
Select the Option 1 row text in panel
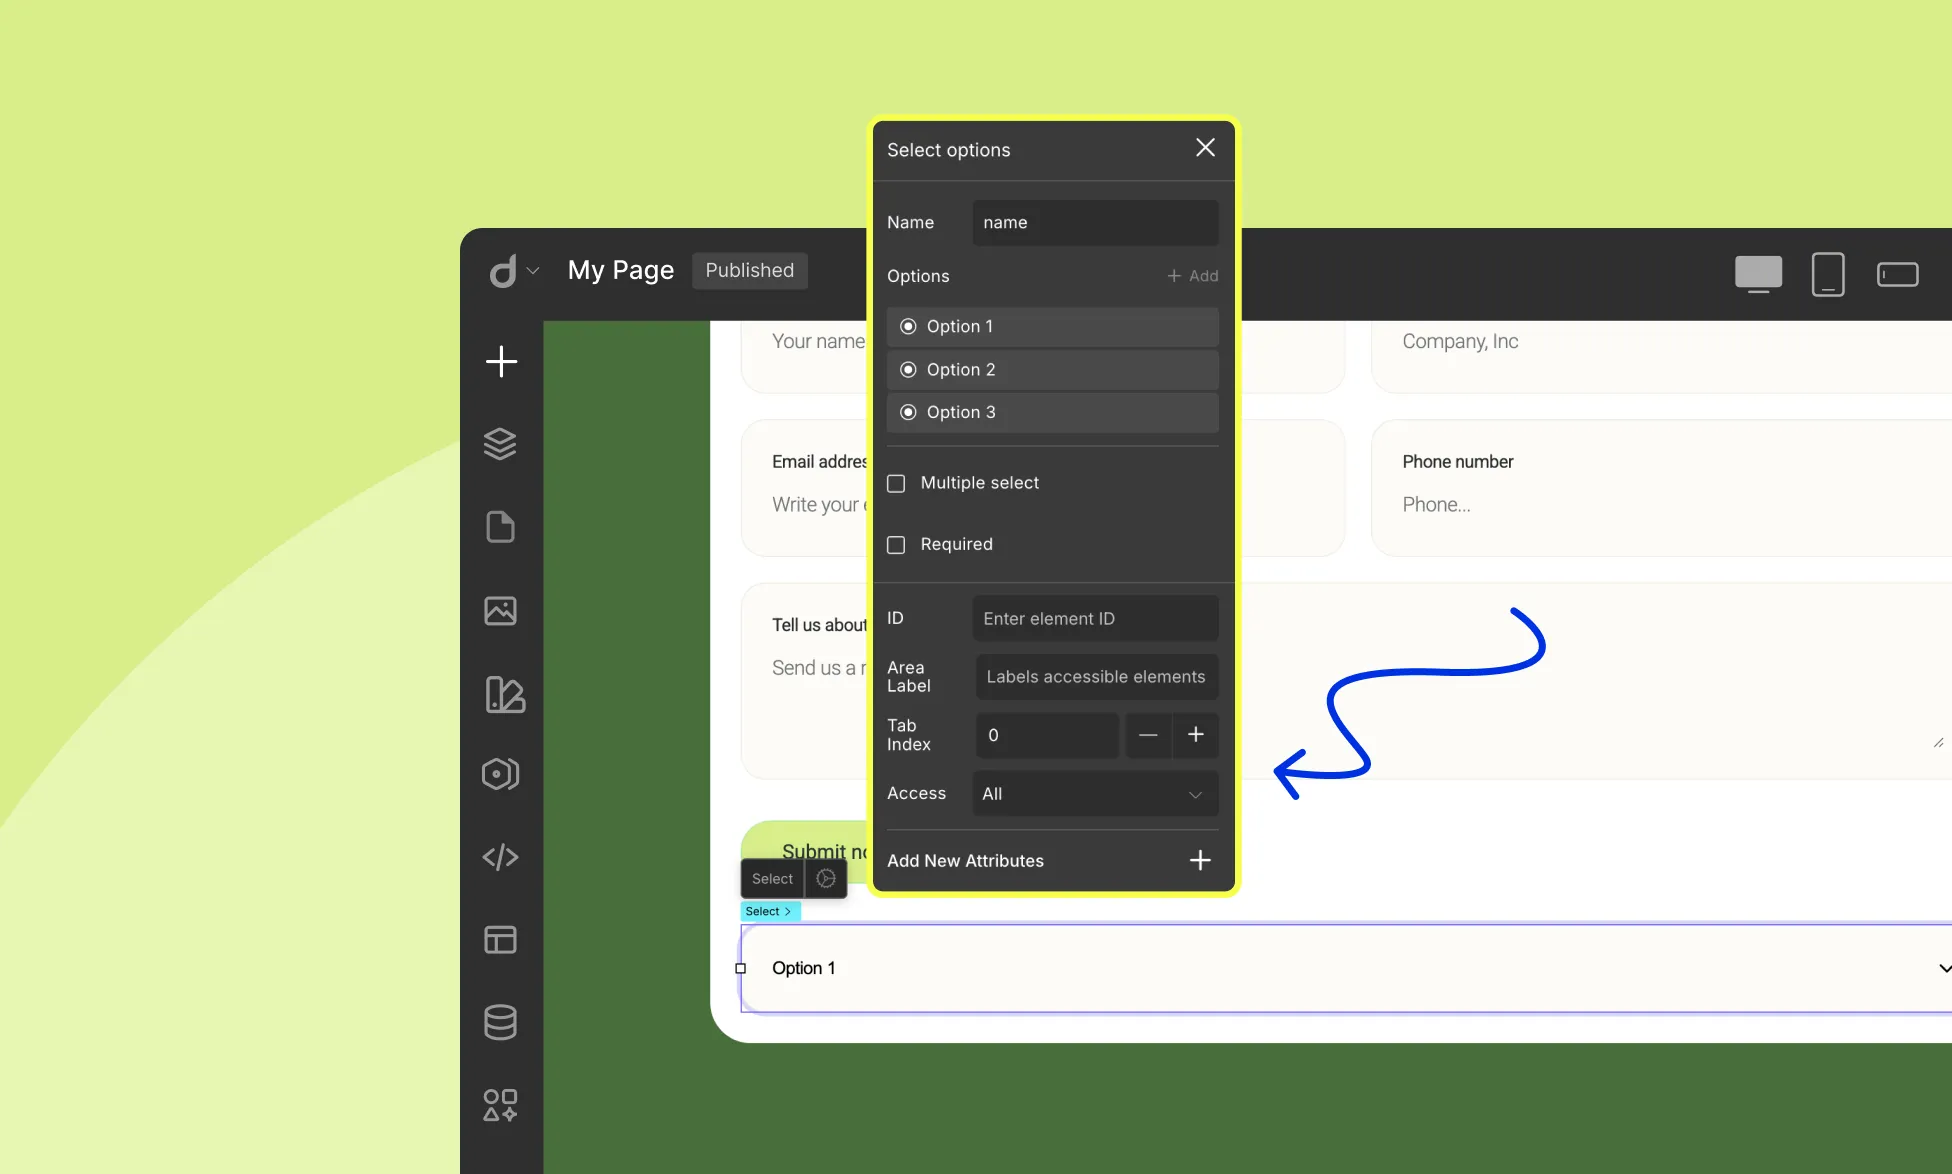click(x=960, y=326)
